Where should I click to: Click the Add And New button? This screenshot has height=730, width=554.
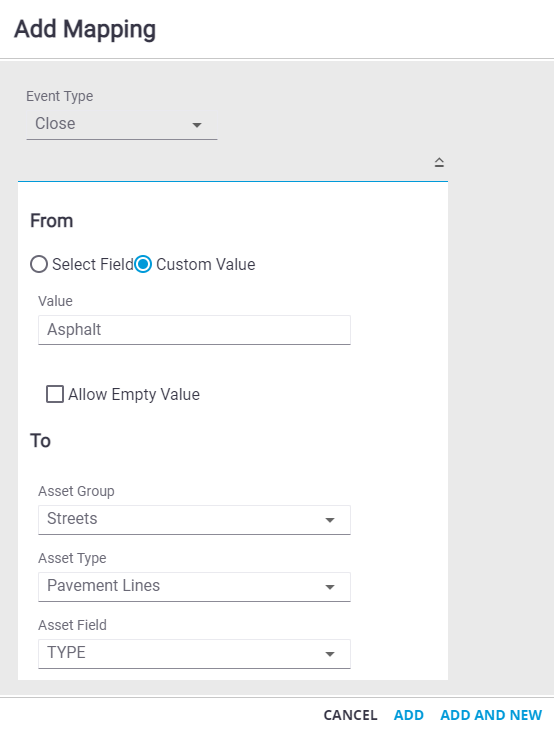491,715
